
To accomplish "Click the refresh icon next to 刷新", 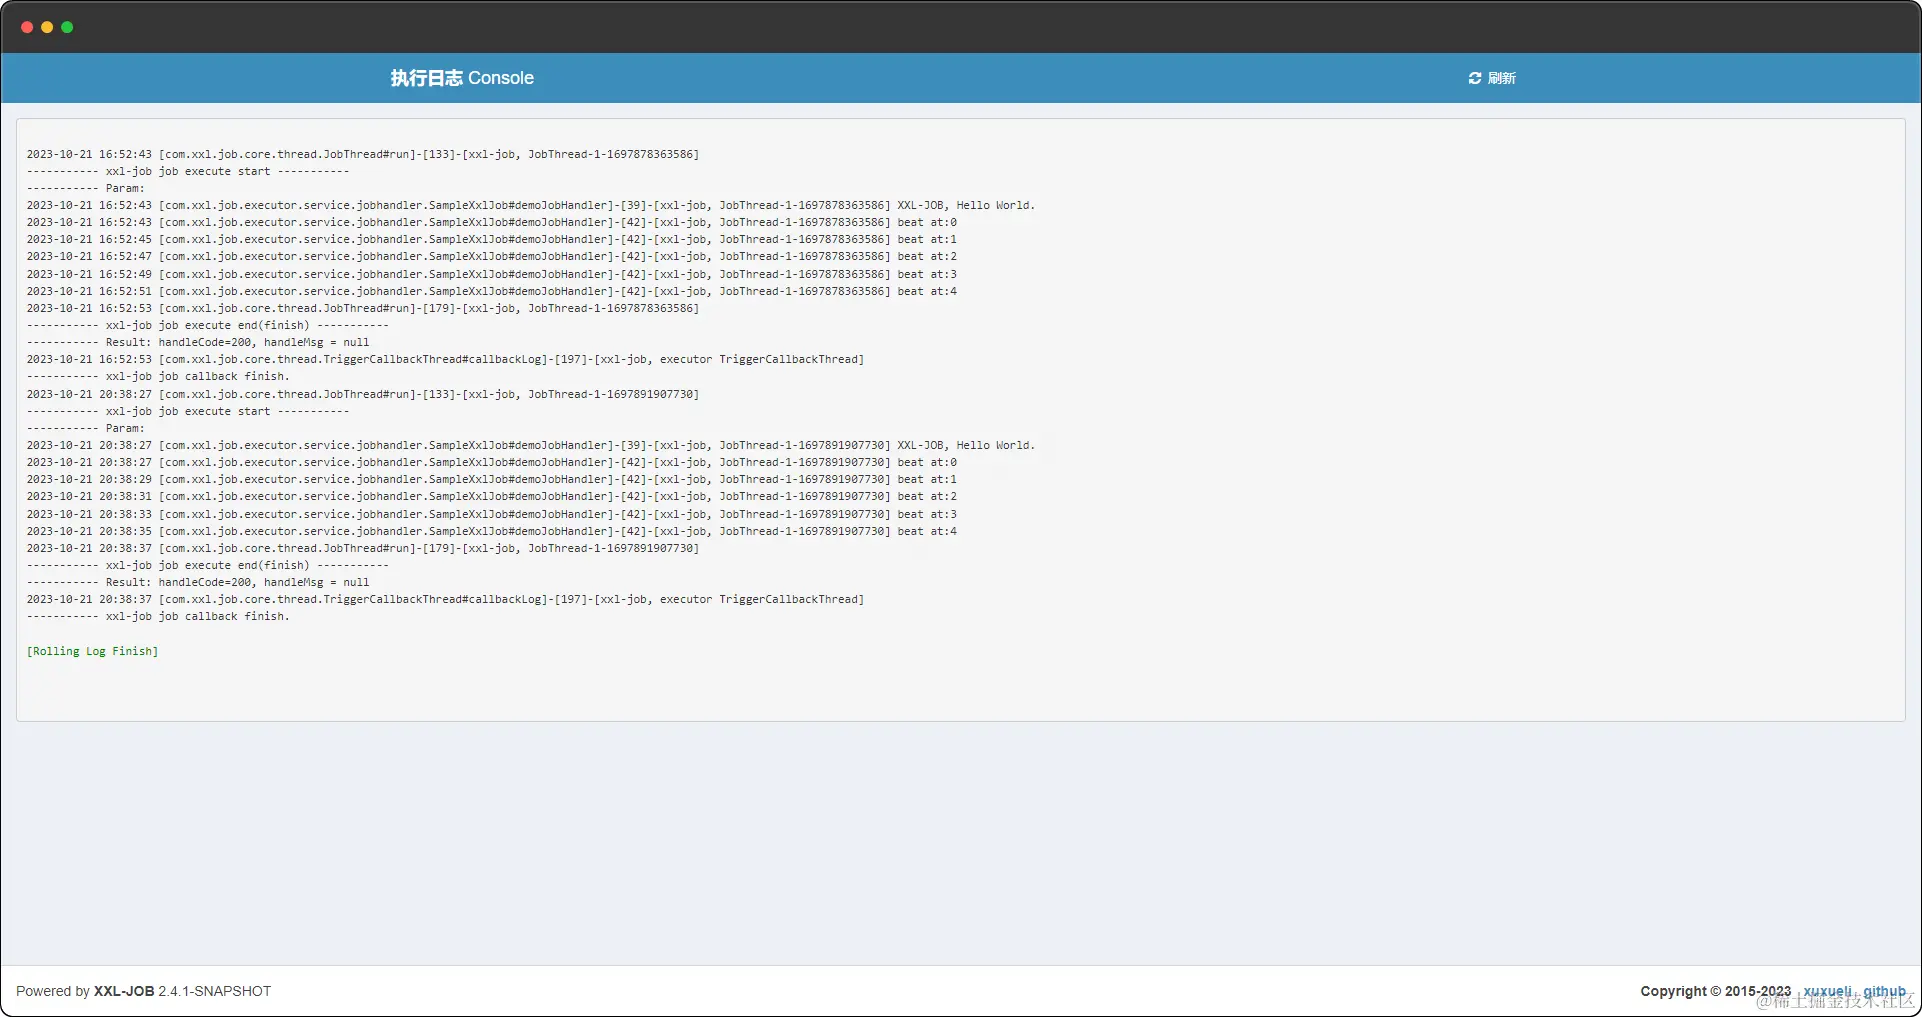I will [1474, 78].
